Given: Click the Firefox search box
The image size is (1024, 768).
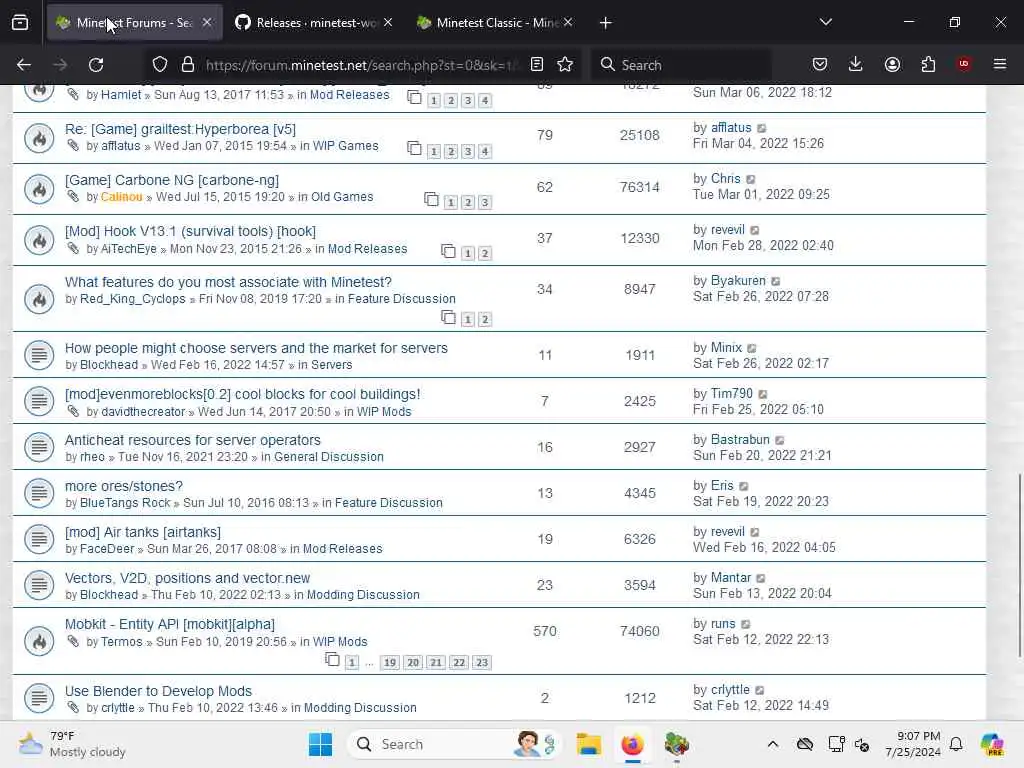Looking at the screenshot, I should coord(682,65).
